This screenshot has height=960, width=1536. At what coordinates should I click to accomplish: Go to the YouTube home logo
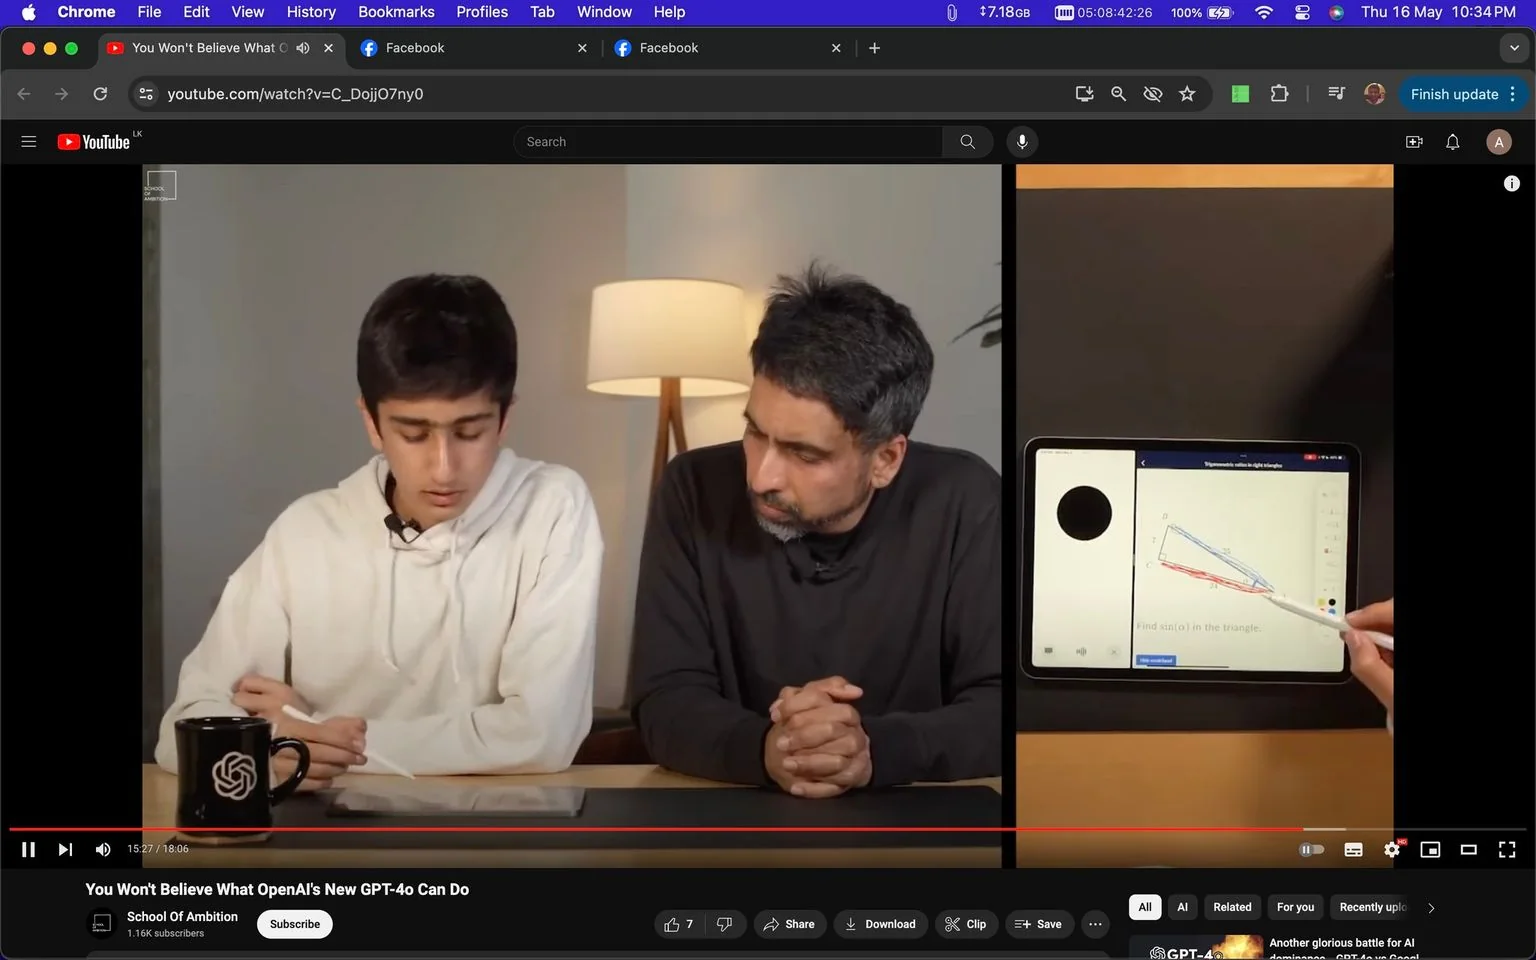tap(94, 142)
